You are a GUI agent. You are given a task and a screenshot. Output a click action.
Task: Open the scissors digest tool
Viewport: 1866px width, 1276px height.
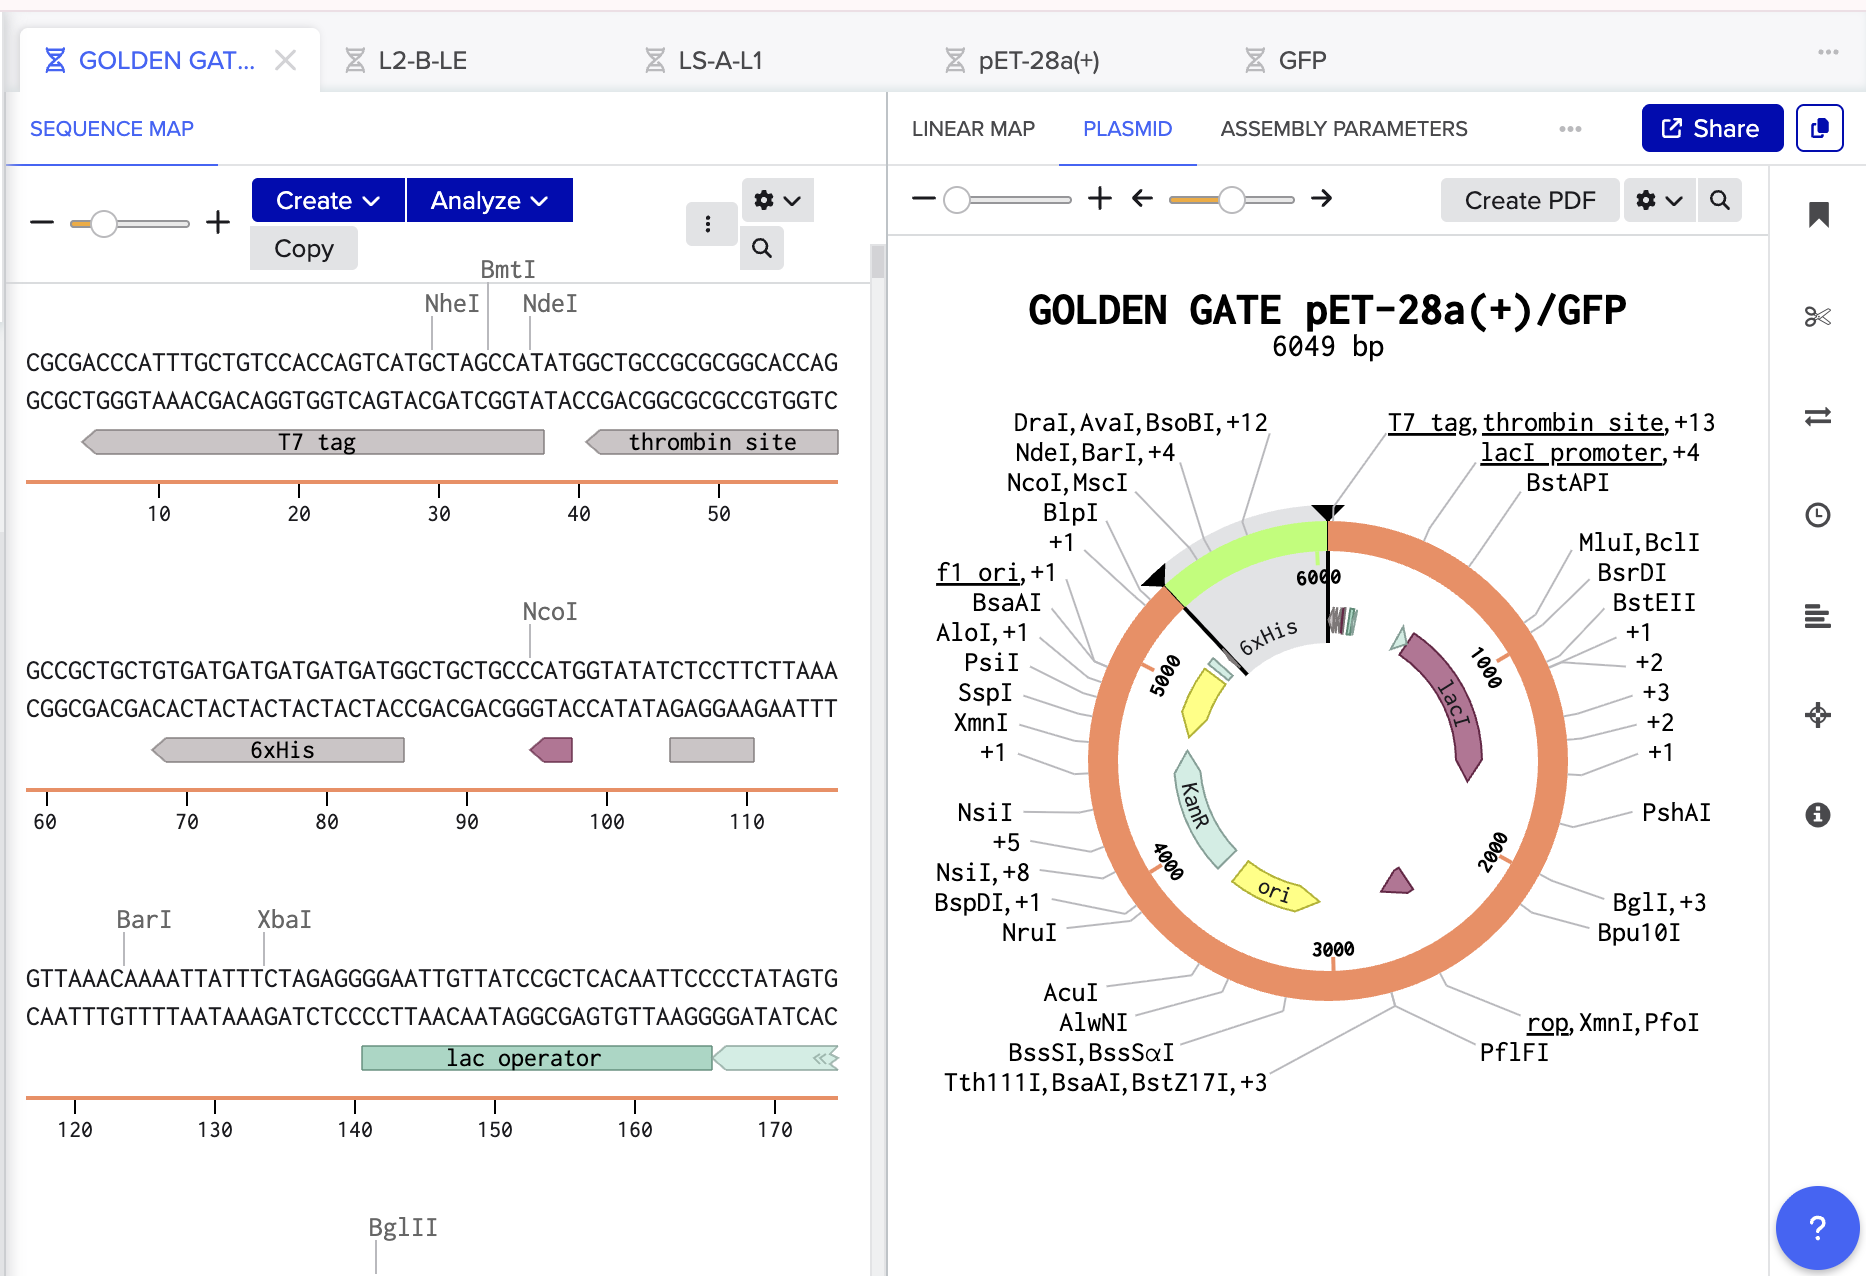pos(1818,317)
